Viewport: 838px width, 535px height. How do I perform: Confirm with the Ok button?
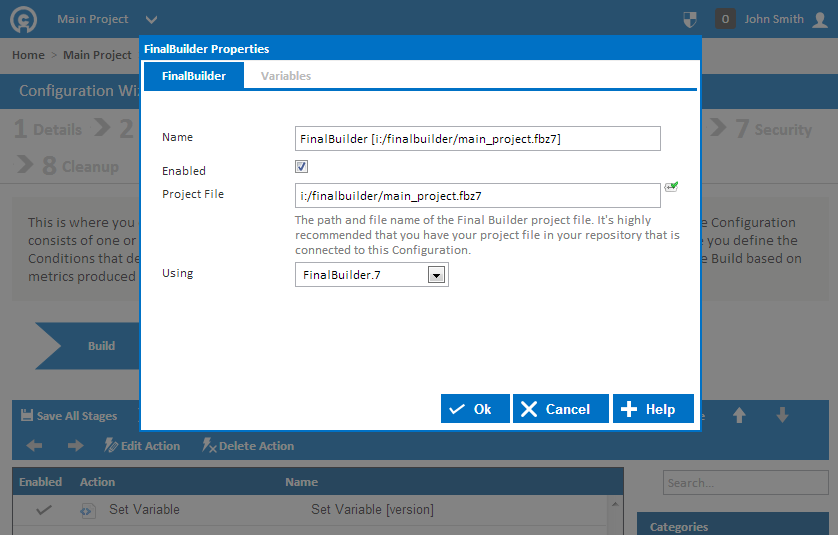(475, 409)
